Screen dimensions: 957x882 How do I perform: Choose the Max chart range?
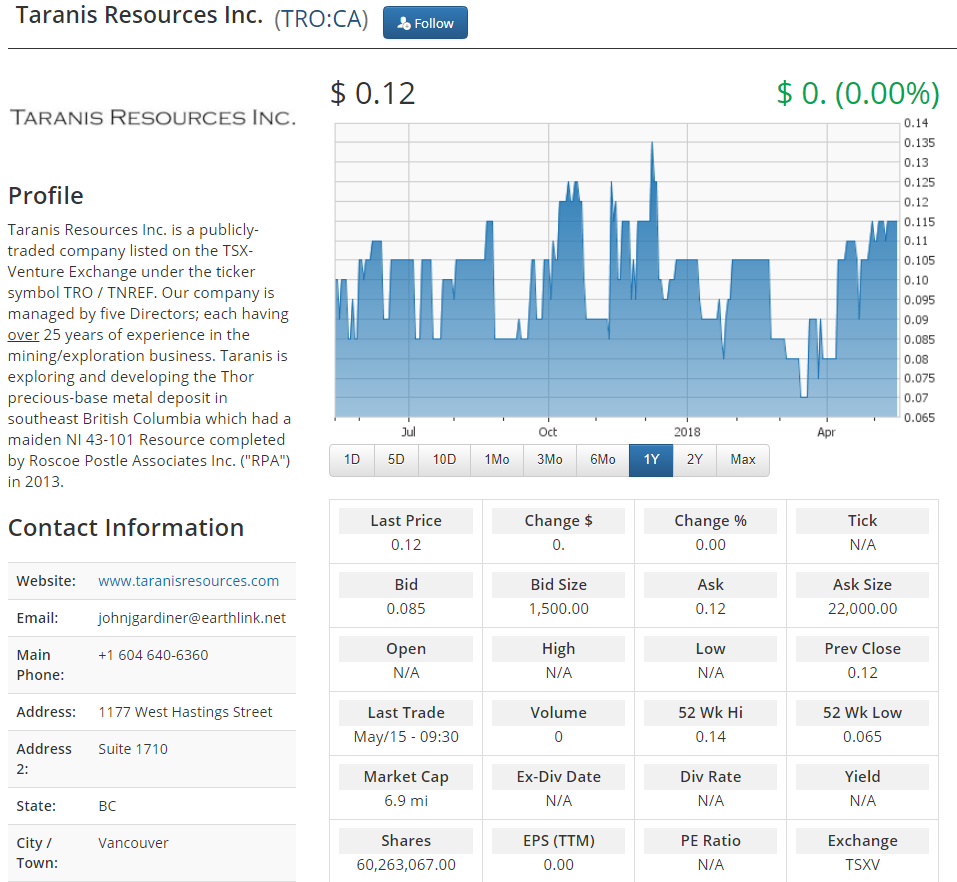click(x=743, y=460)
